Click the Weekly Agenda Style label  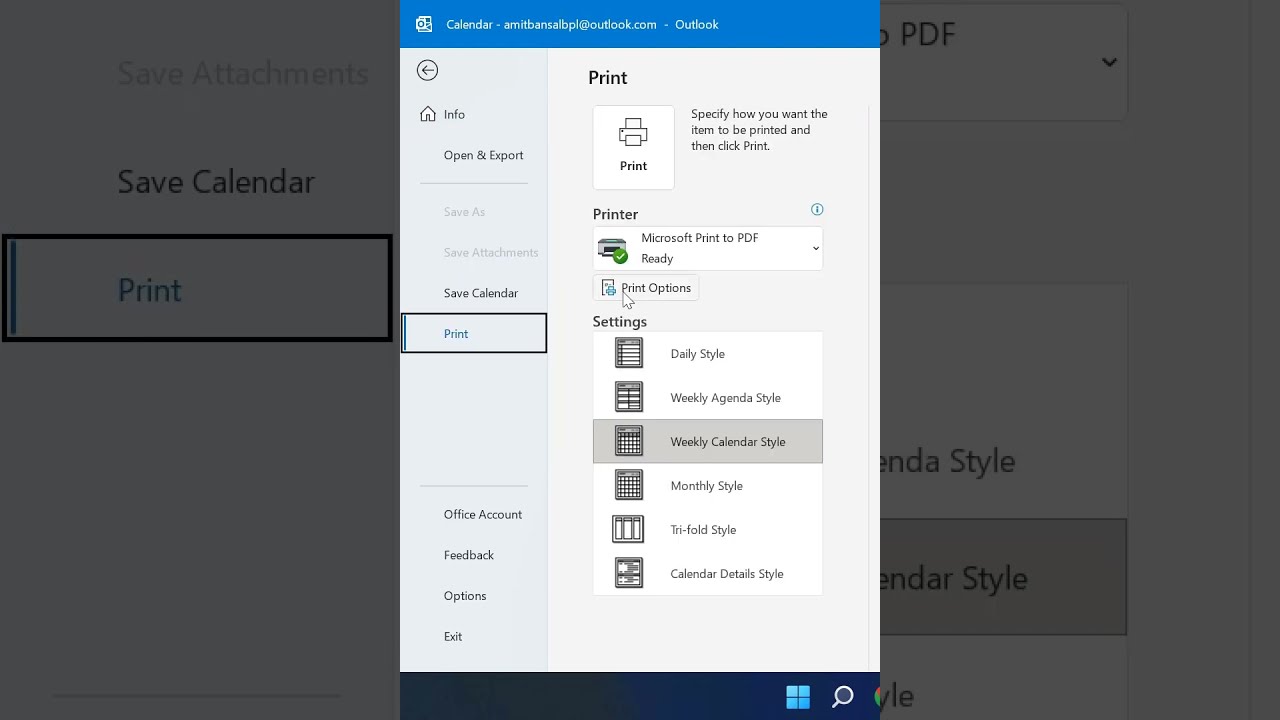[x=726, y=398]
